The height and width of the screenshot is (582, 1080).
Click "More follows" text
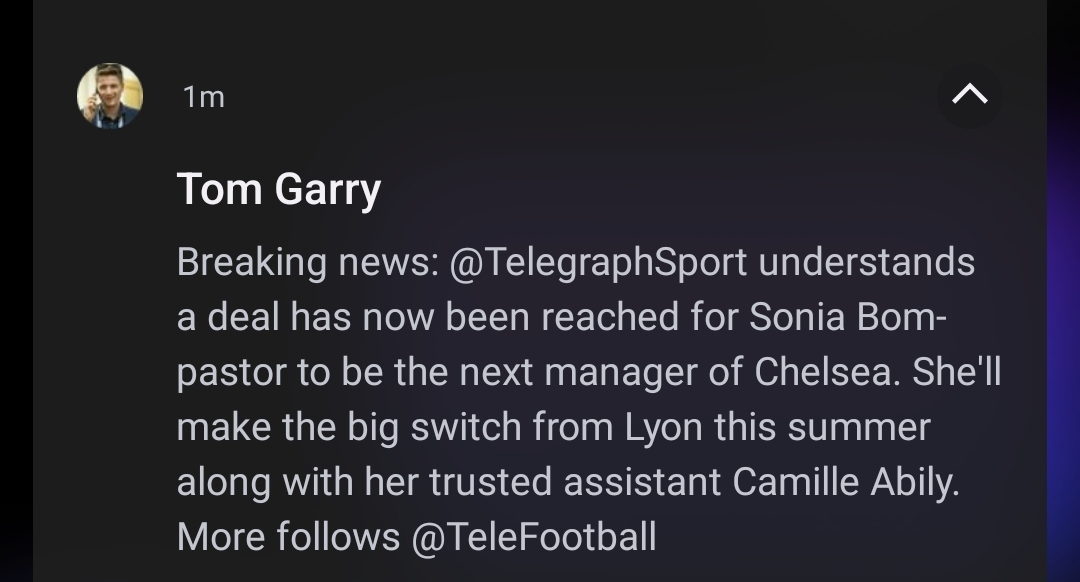(288, 537)
